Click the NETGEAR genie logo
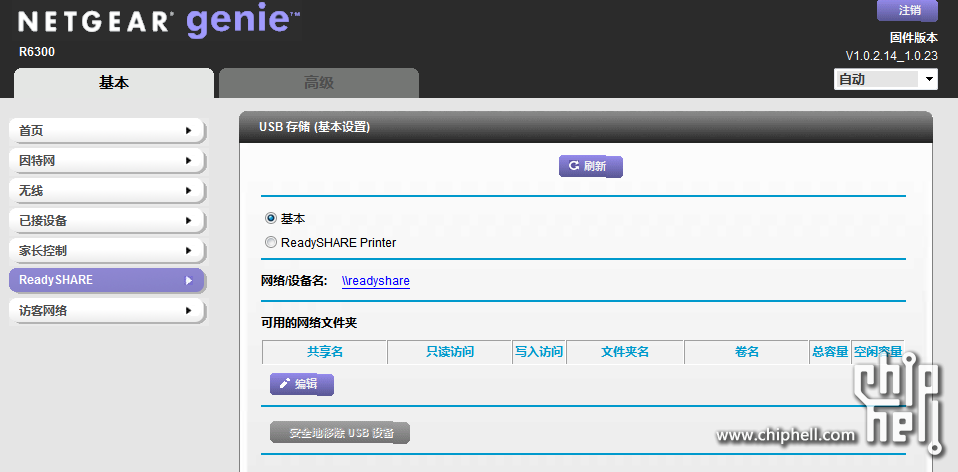Screen dimensions: 958x472 pyautogui.click(x=159, y=22)
